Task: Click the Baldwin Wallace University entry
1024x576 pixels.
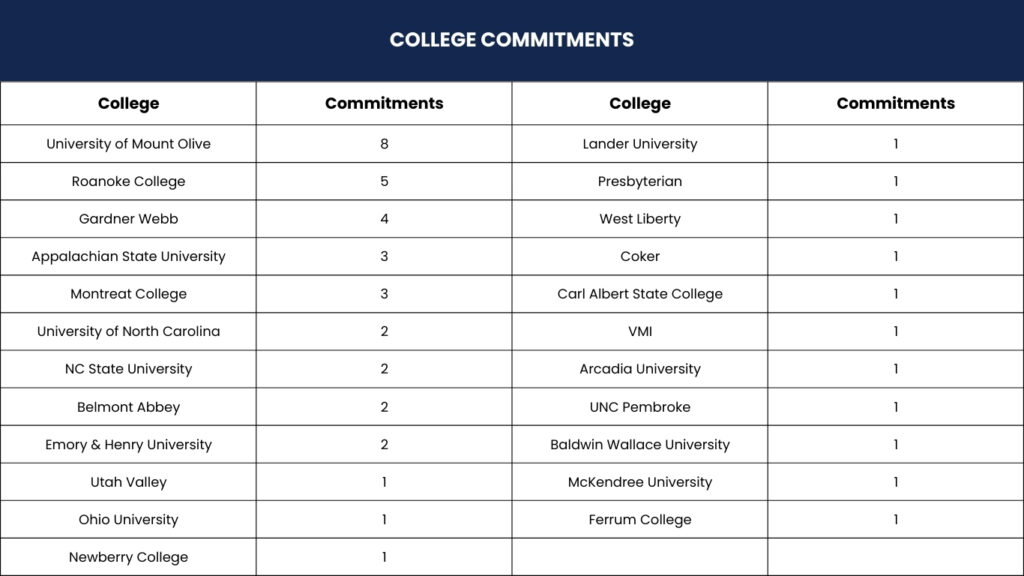Action: point(640,445)
